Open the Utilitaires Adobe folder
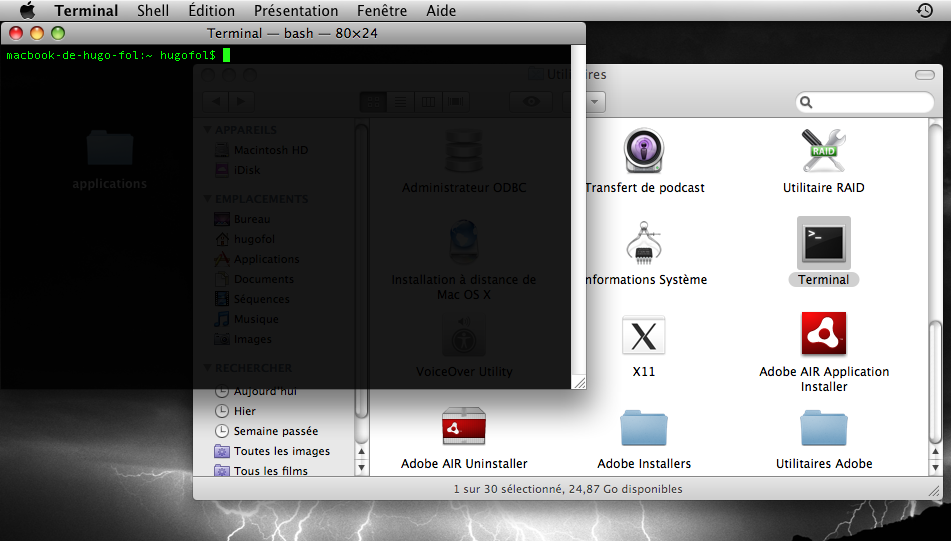 tap(824, 428)
